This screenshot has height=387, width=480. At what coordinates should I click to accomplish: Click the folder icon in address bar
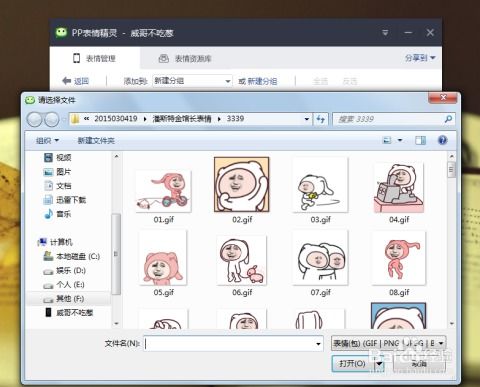coord(75,119)
